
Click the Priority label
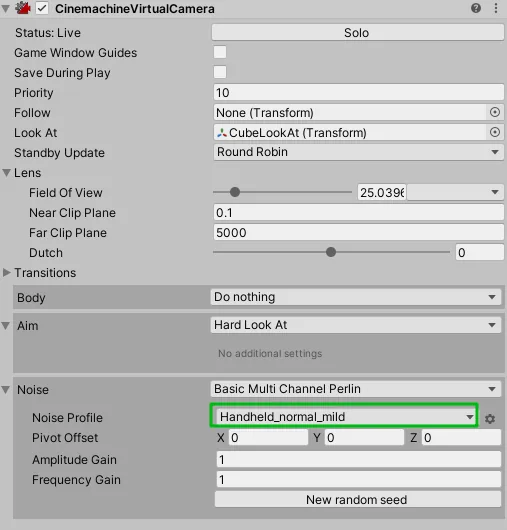(x=33, y=93)
